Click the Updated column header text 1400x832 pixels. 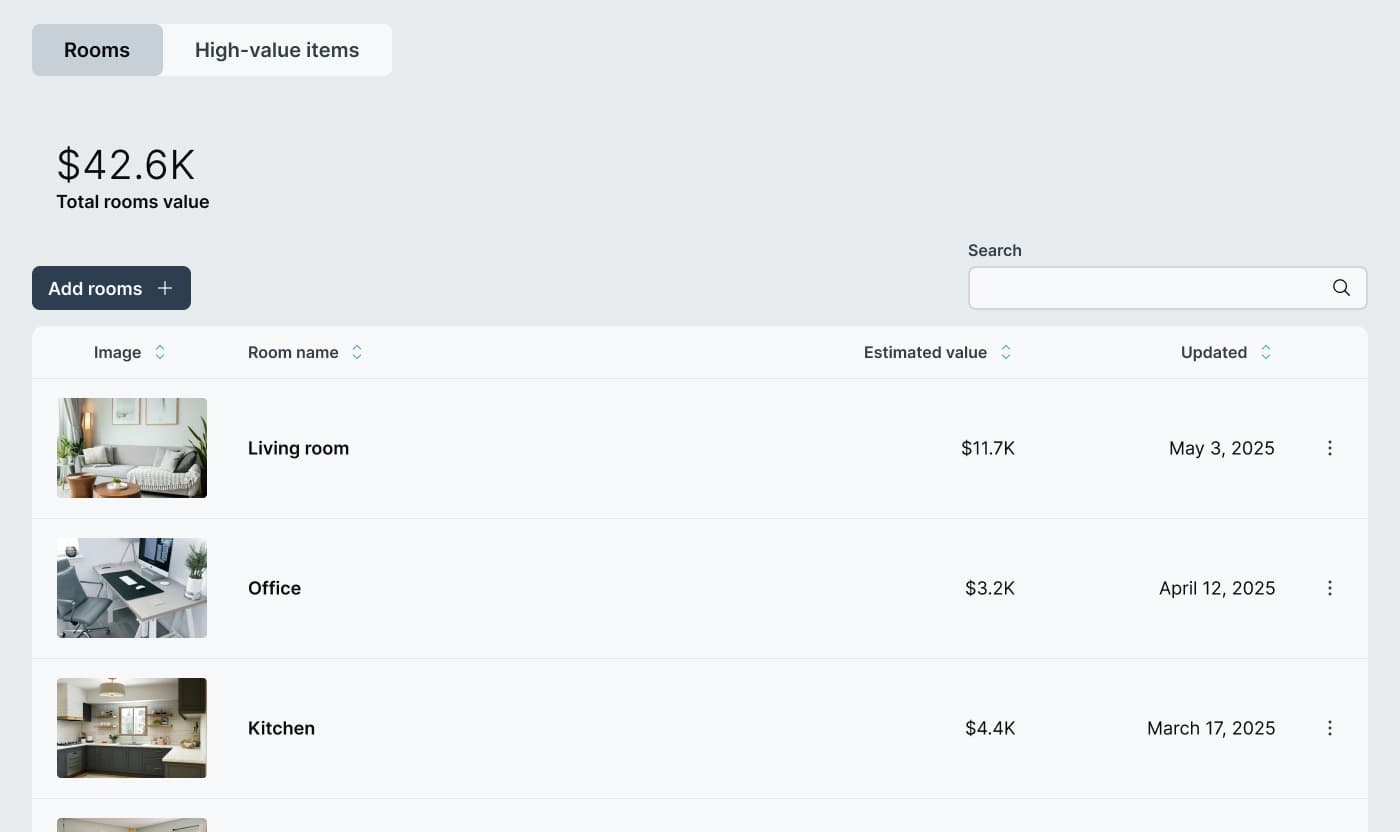[1214, 352]
